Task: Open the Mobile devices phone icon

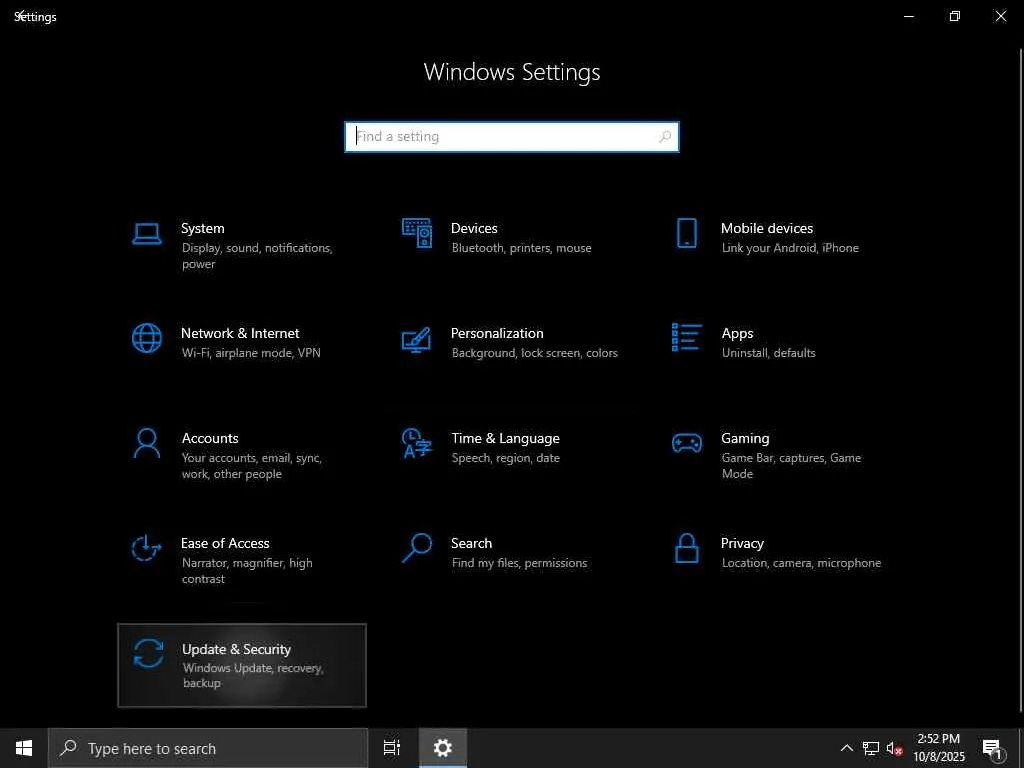Action: pyautogui.click(x=686, y=233)
